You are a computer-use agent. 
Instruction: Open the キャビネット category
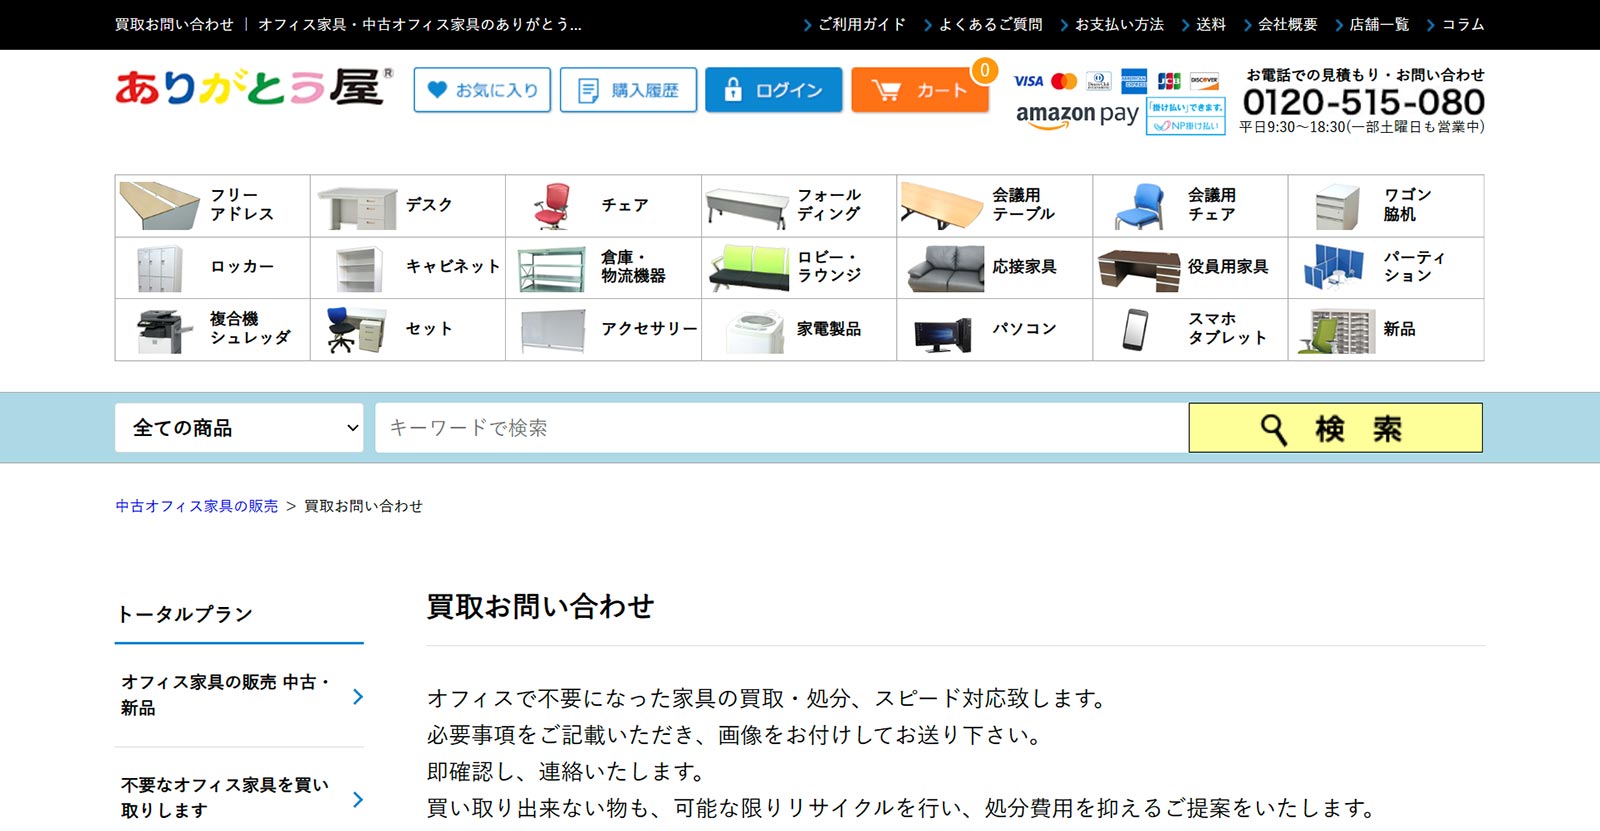pyautogui.click(x=408, y=267)
